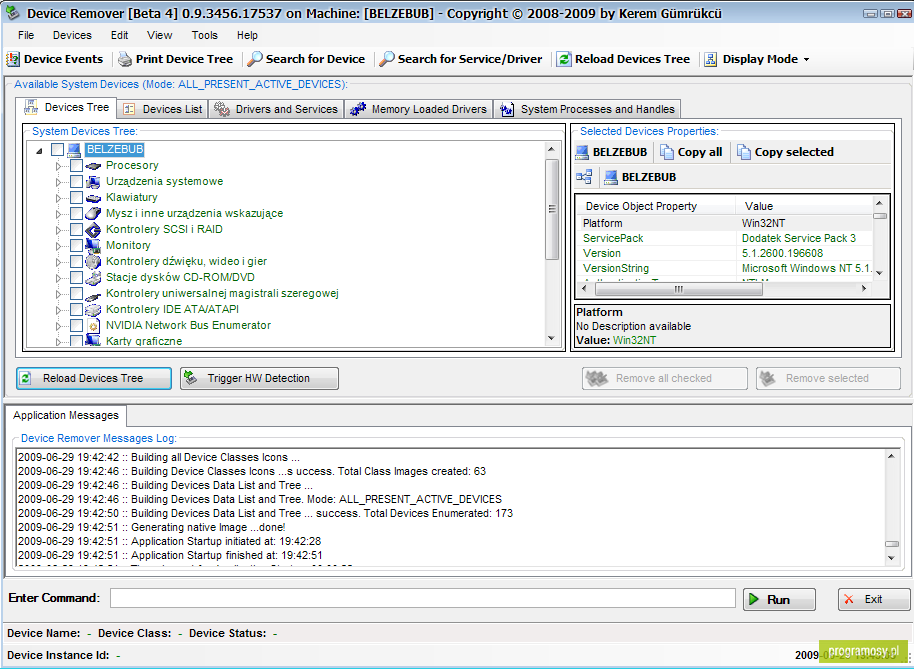
Task: Click the Urządzenia systemowe class icon
Action: click(x=93, y=182)
